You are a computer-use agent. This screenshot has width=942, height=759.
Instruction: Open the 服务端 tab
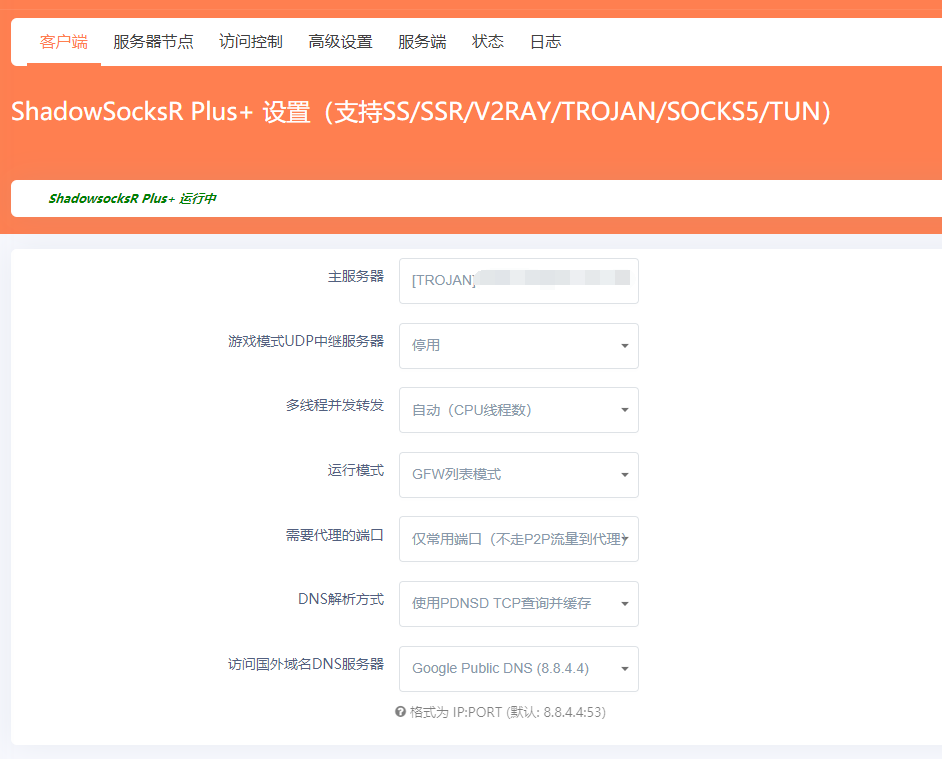click(x=421, y=42)
